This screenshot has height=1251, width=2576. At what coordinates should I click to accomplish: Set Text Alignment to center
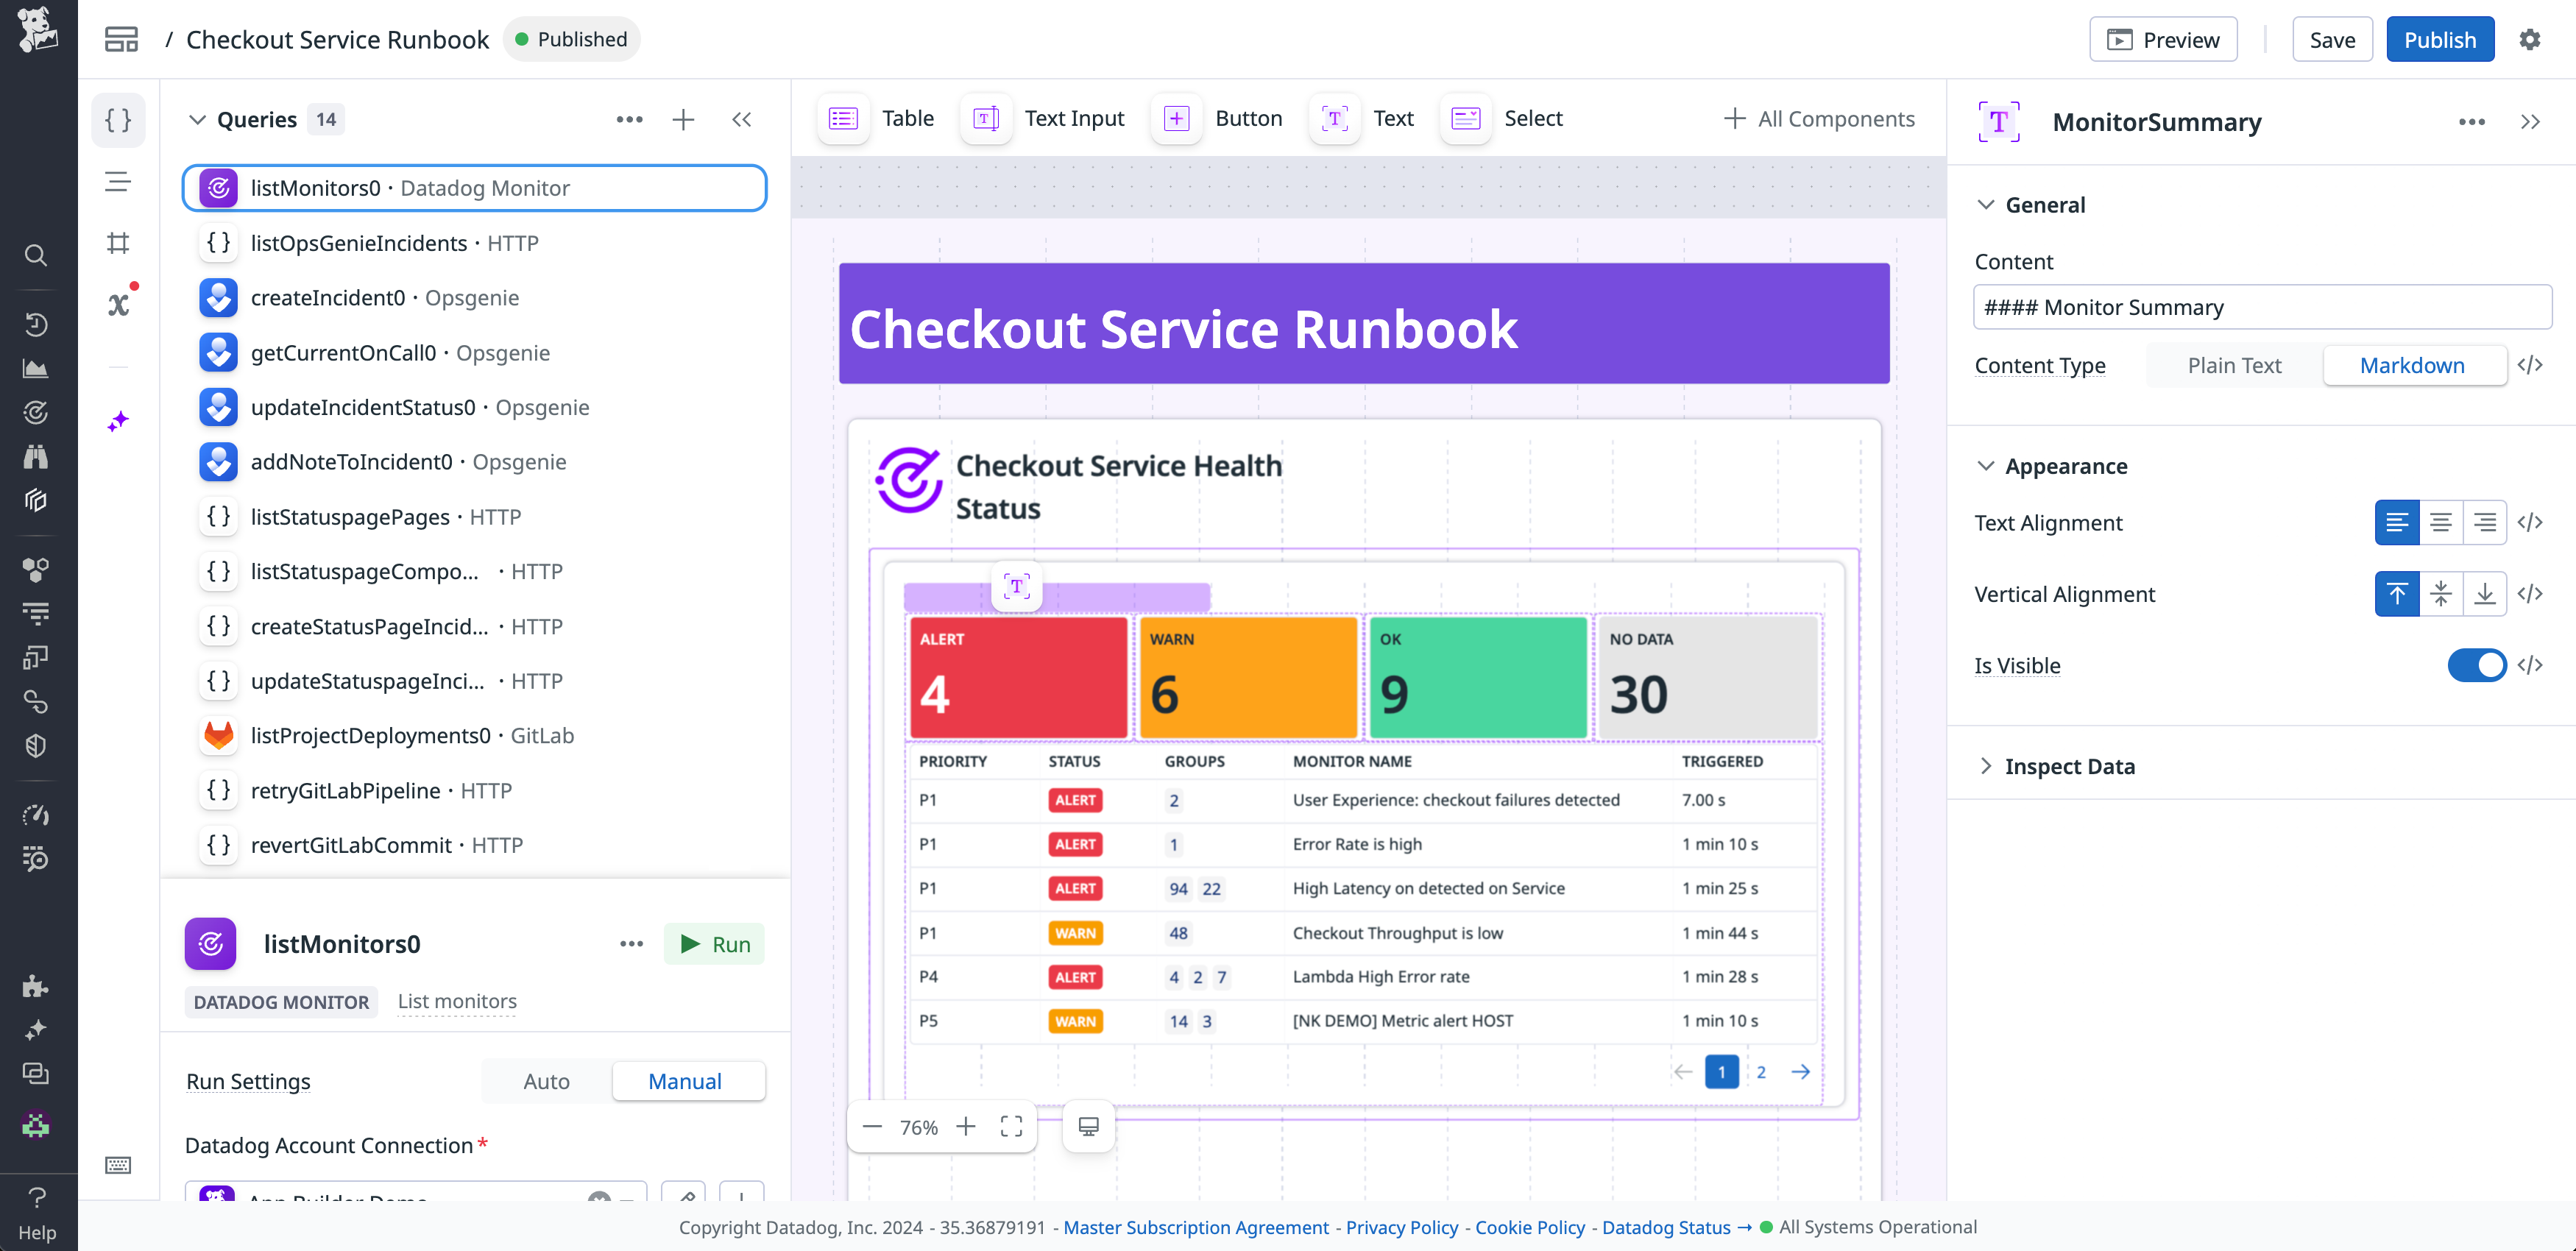click(x=2441, y=522)
